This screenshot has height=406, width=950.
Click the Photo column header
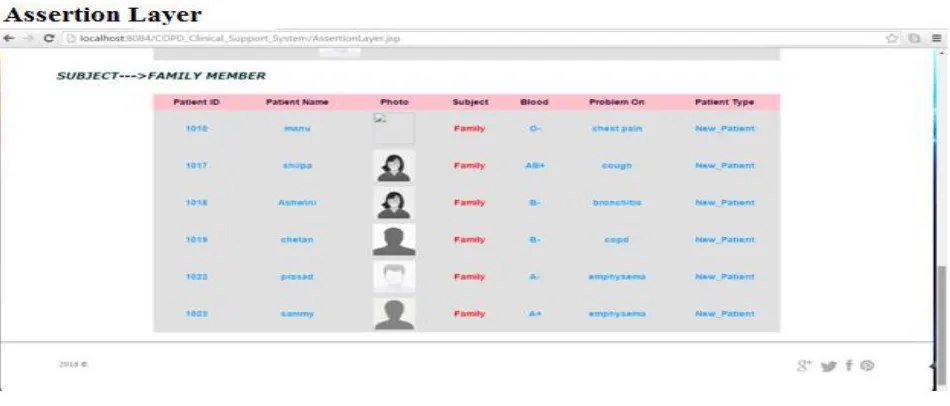394,102
